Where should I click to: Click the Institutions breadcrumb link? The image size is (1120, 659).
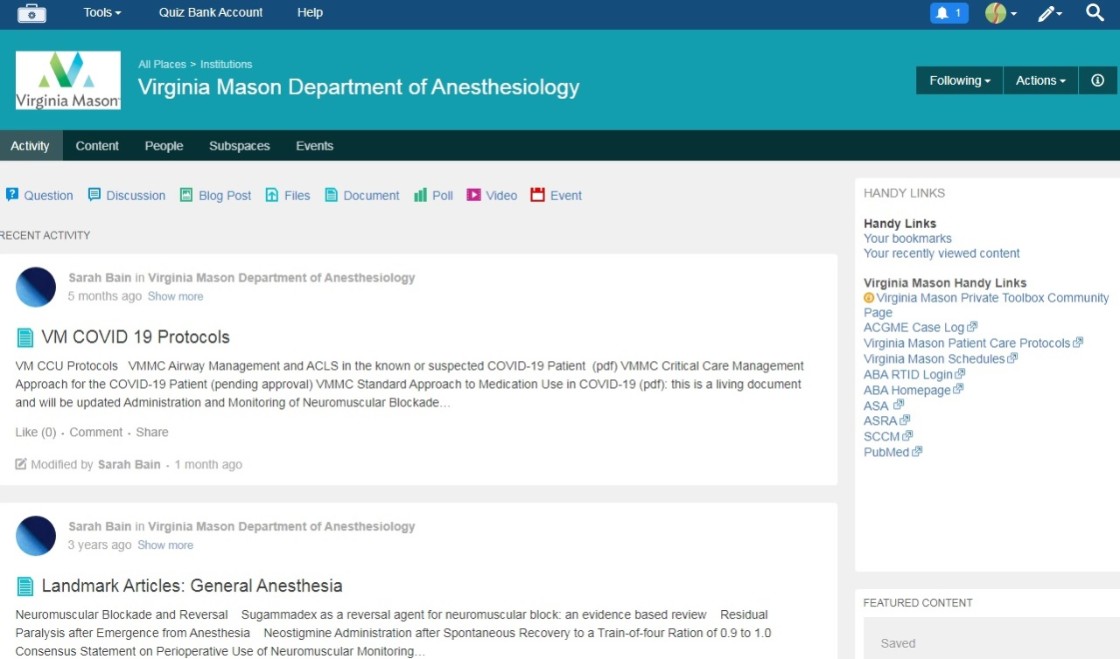pyautogui.click(x=226, y=64)
